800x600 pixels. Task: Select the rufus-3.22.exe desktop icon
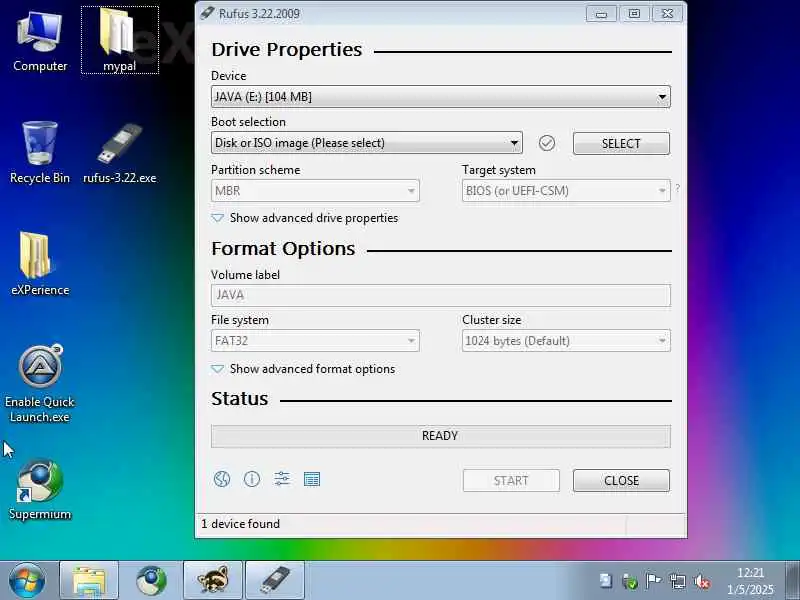(119, 153)
